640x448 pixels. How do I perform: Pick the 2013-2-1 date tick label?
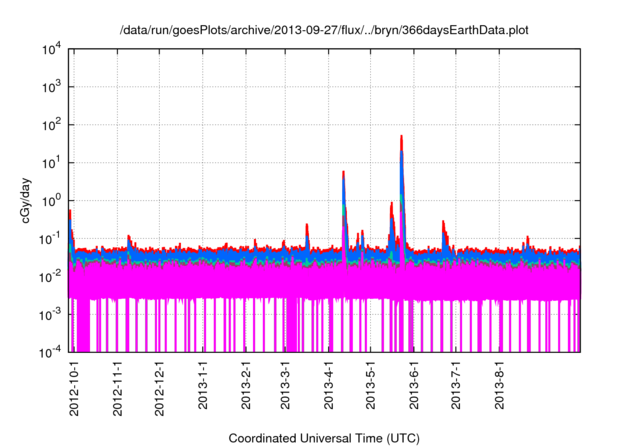(245, 383)
